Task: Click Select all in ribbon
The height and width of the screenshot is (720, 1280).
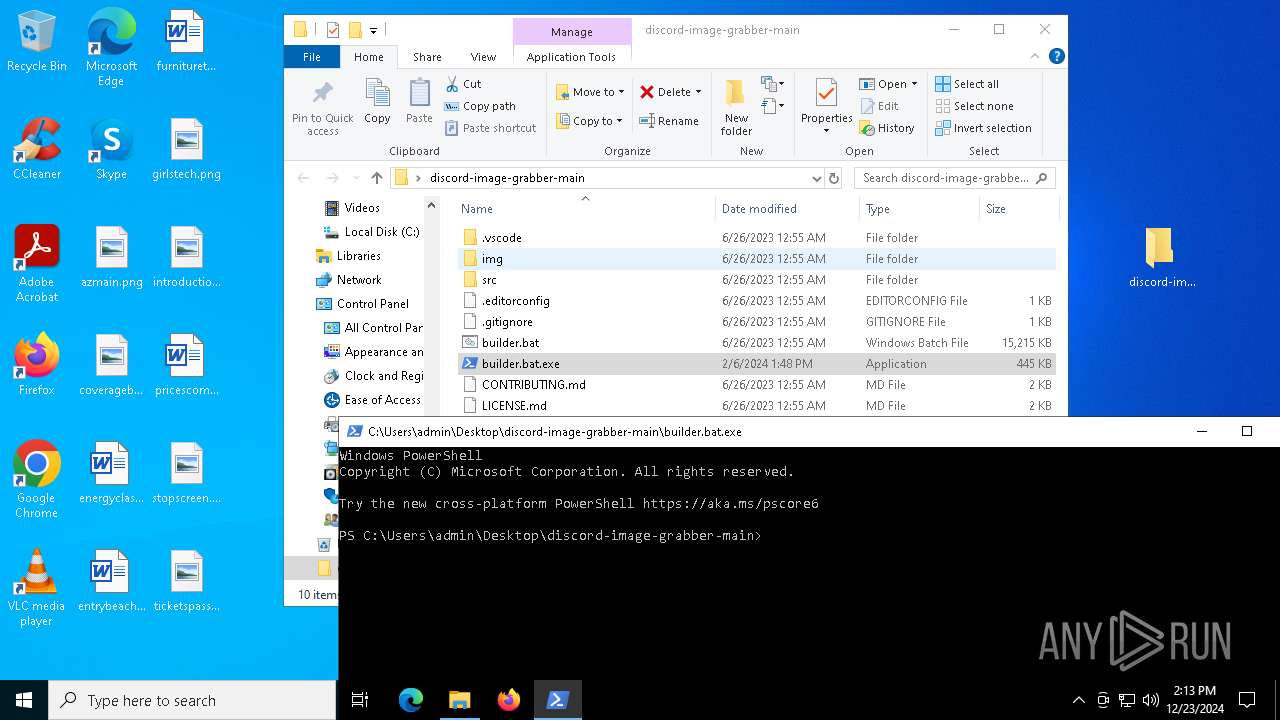Action: click(x=967, y=84)
